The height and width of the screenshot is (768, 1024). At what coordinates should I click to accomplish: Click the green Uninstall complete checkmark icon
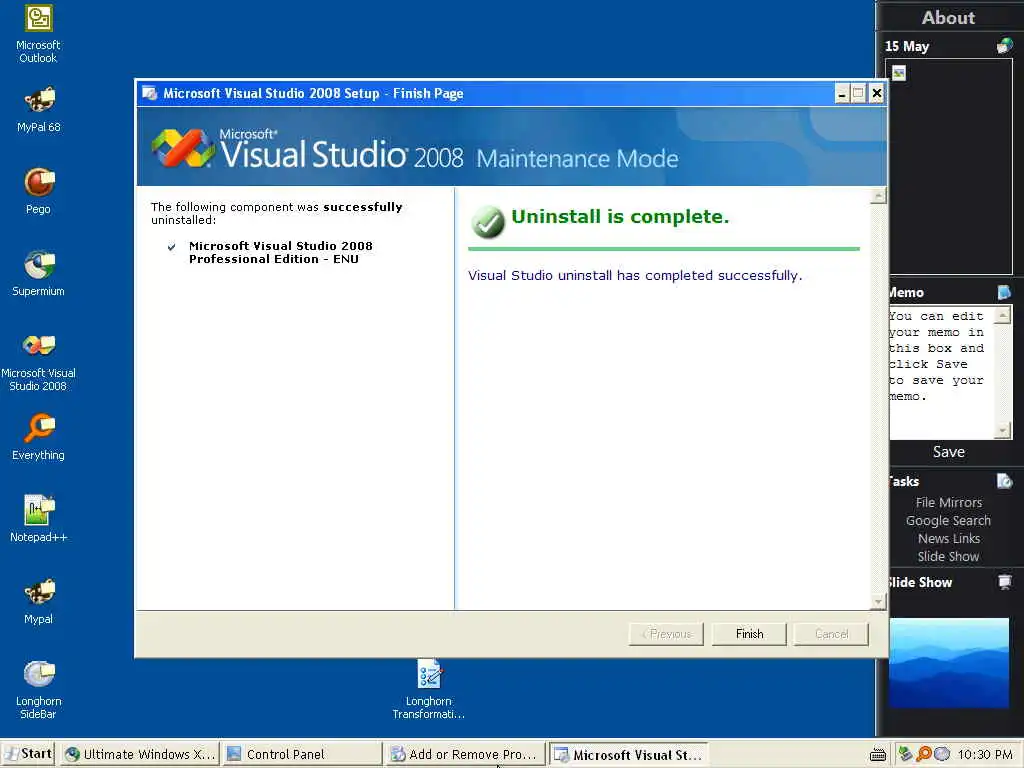click(488, 222)
